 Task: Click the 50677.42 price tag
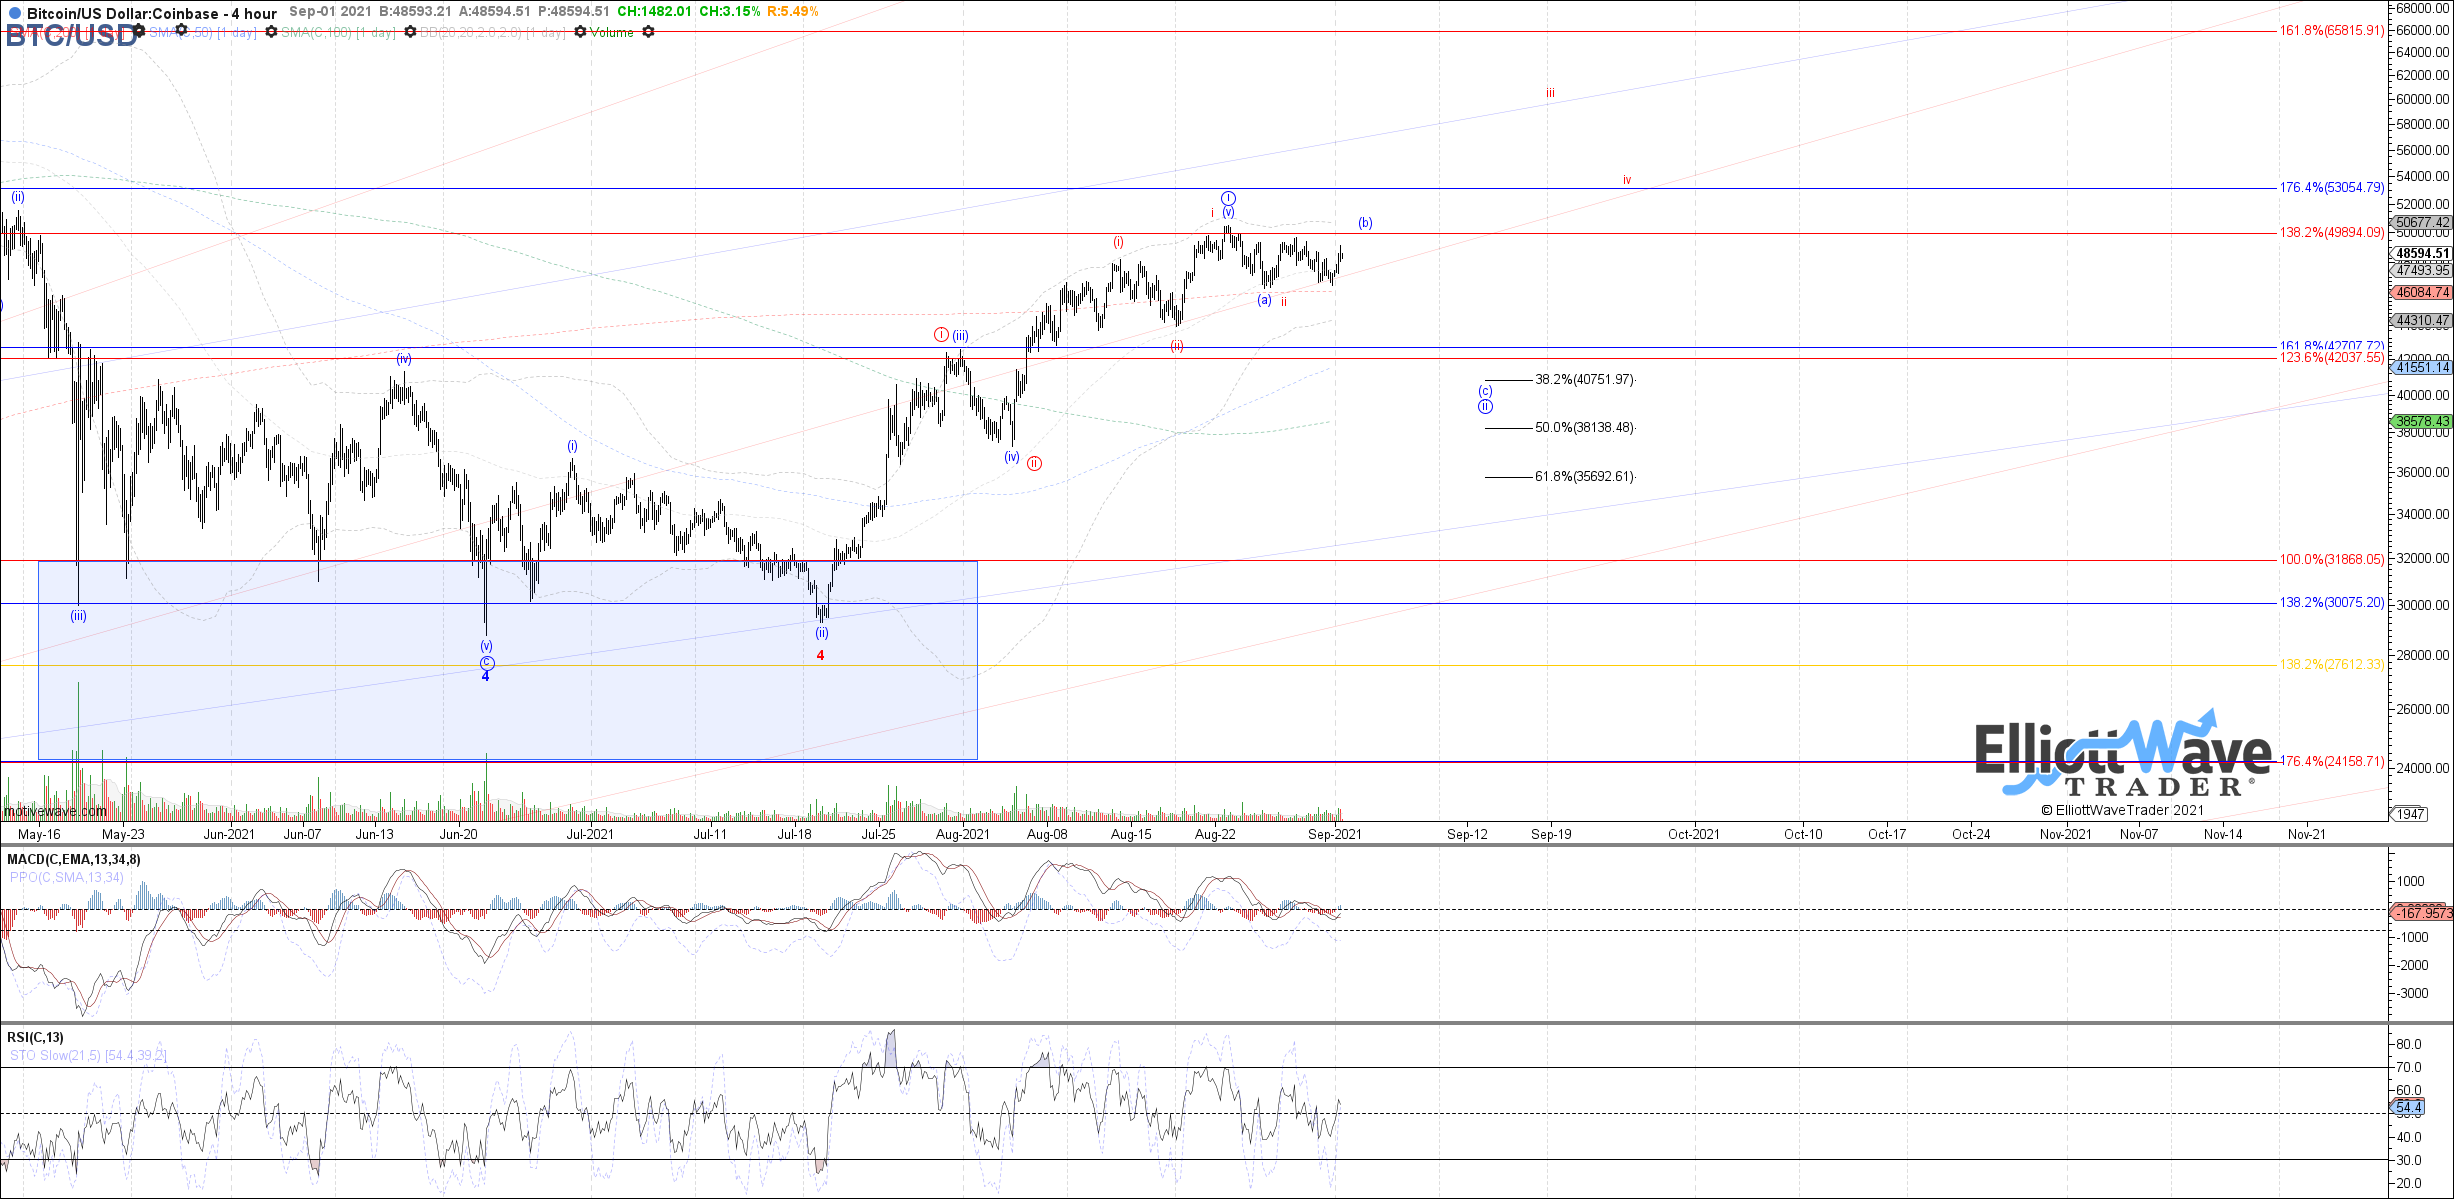click(2421, 223)
